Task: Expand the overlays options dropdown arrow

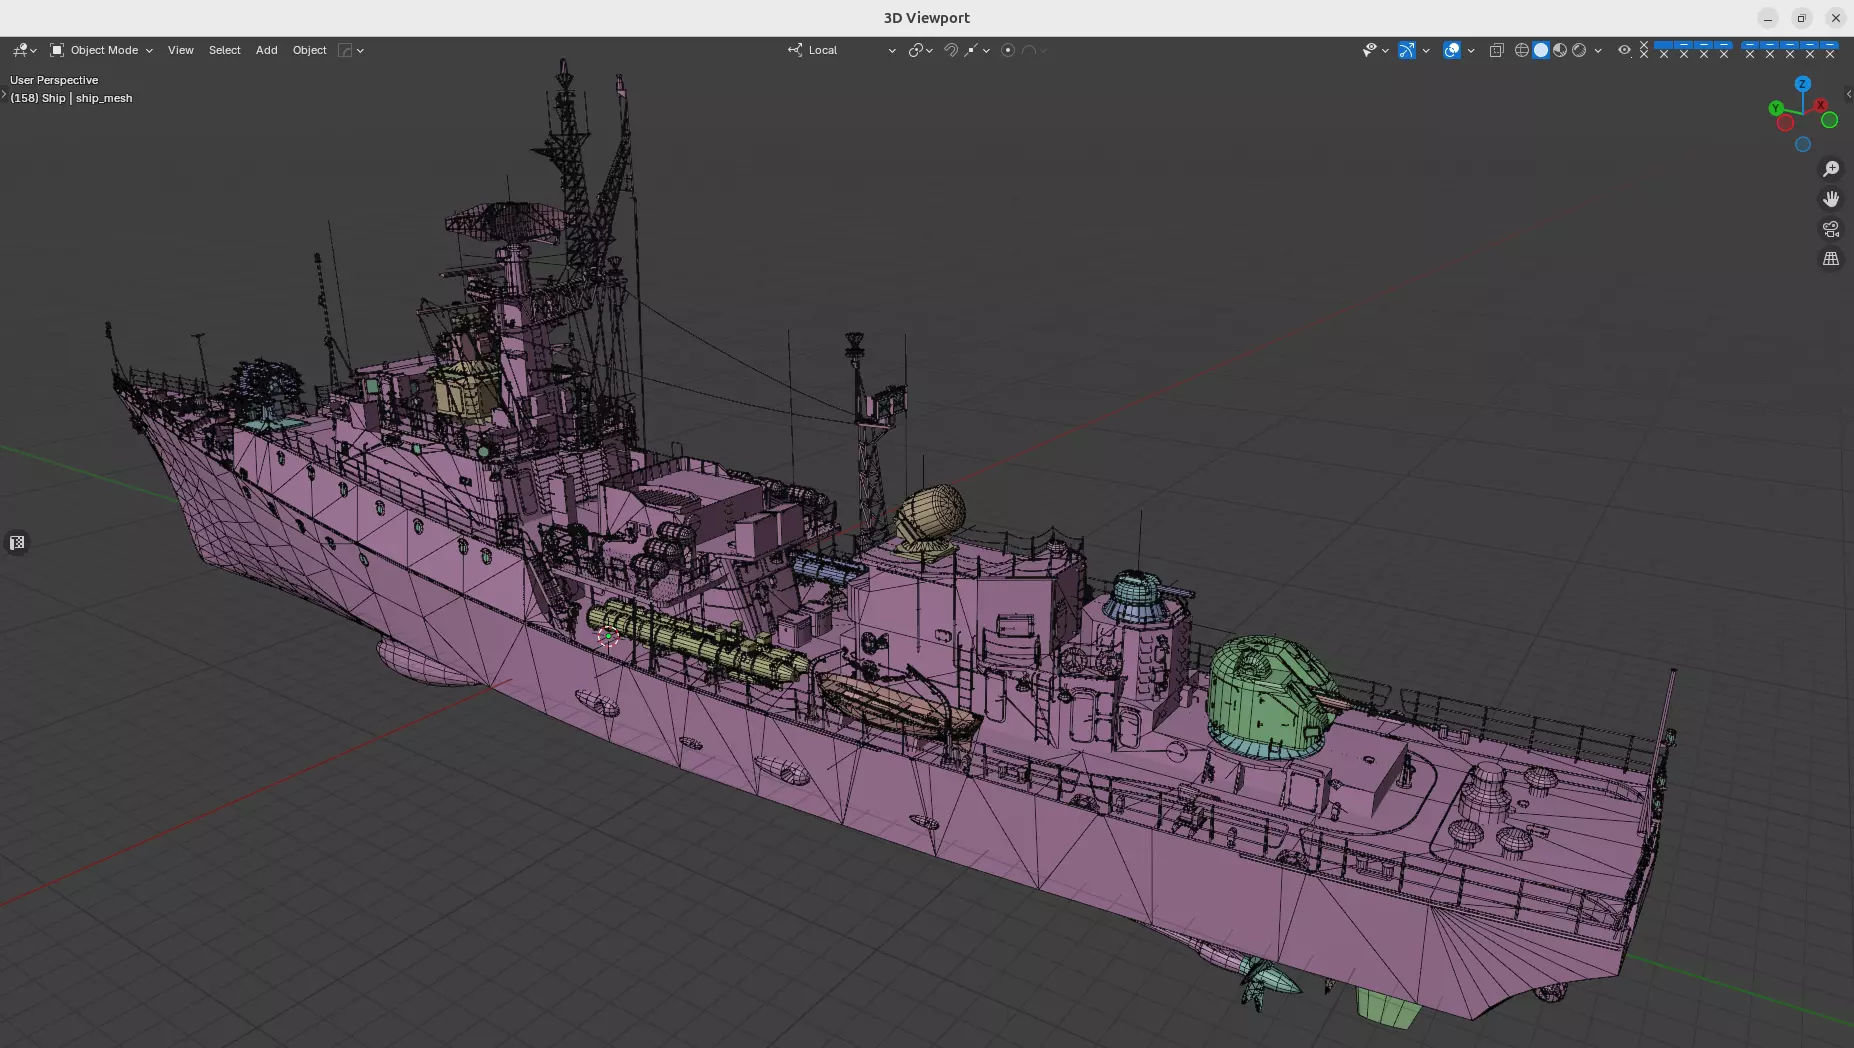Action: pos(1471,50)
